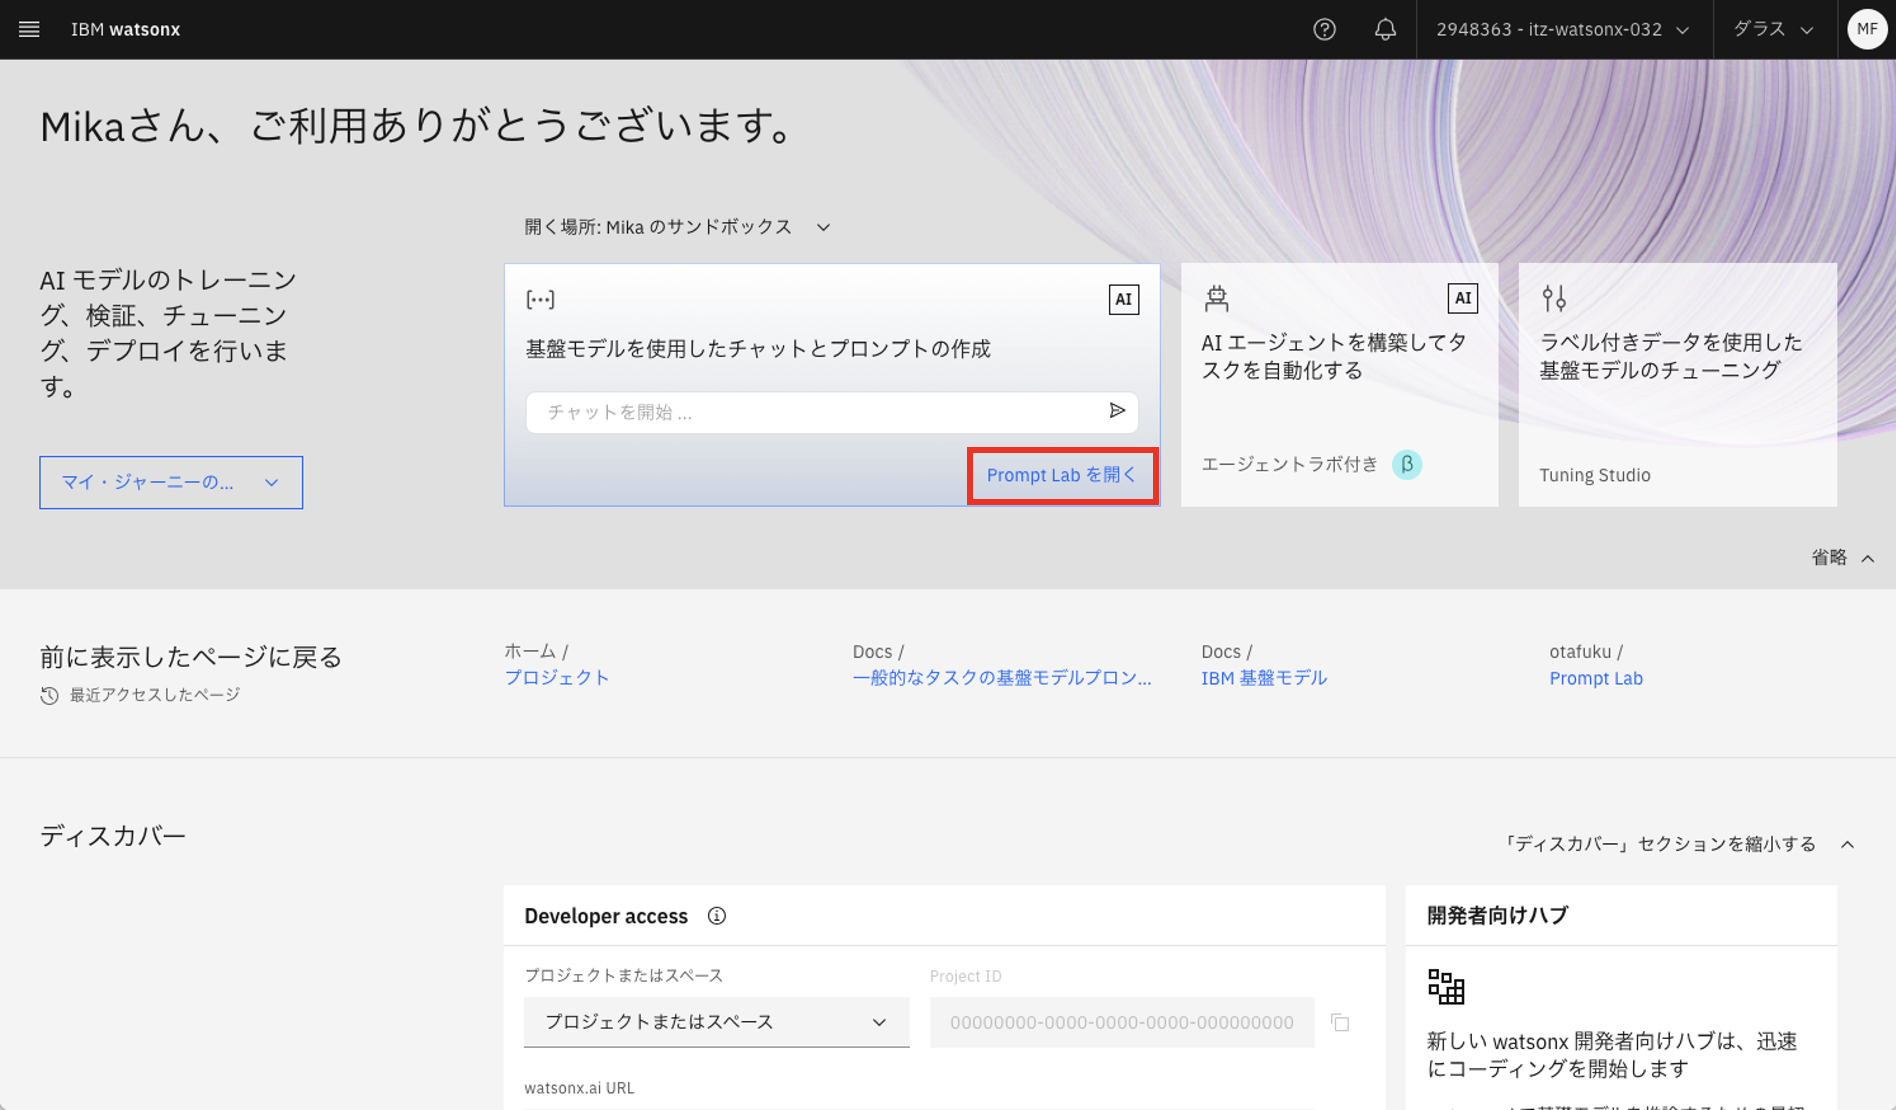Screen dimensions: 1896x1110
Task: Open the IBM 基盤モデル docs link
Action: 1264,678
